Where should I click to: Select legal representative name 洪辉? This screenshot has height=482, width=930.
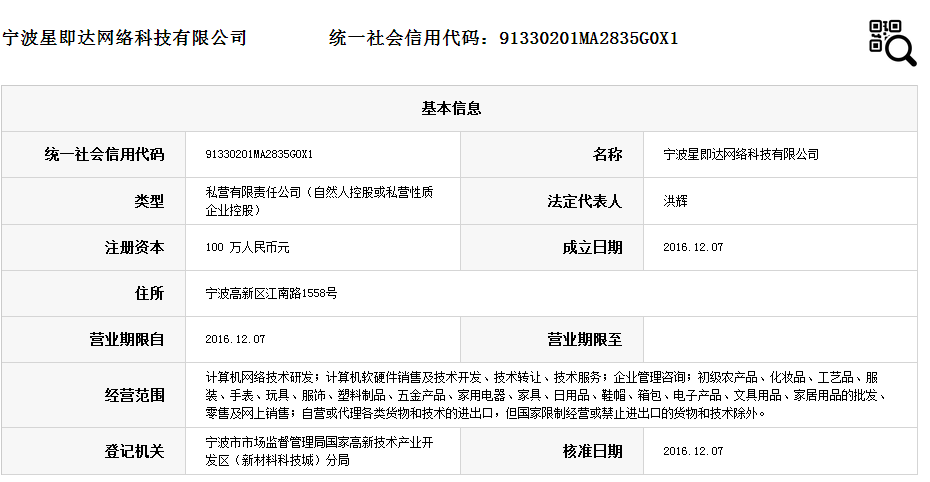tap(676, 202)
